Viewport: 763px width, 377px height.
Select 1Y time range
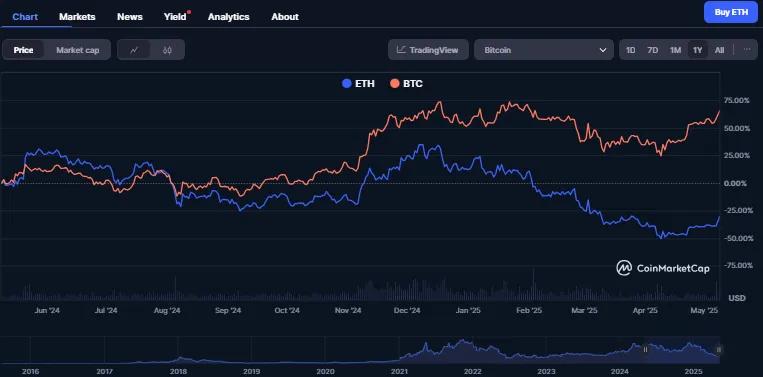[698, 50]
